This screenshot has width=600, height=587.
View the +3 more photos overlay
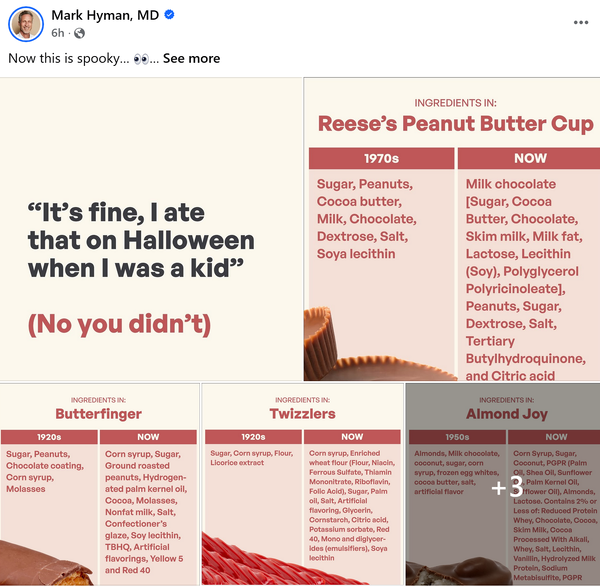(x=506, y=487)
